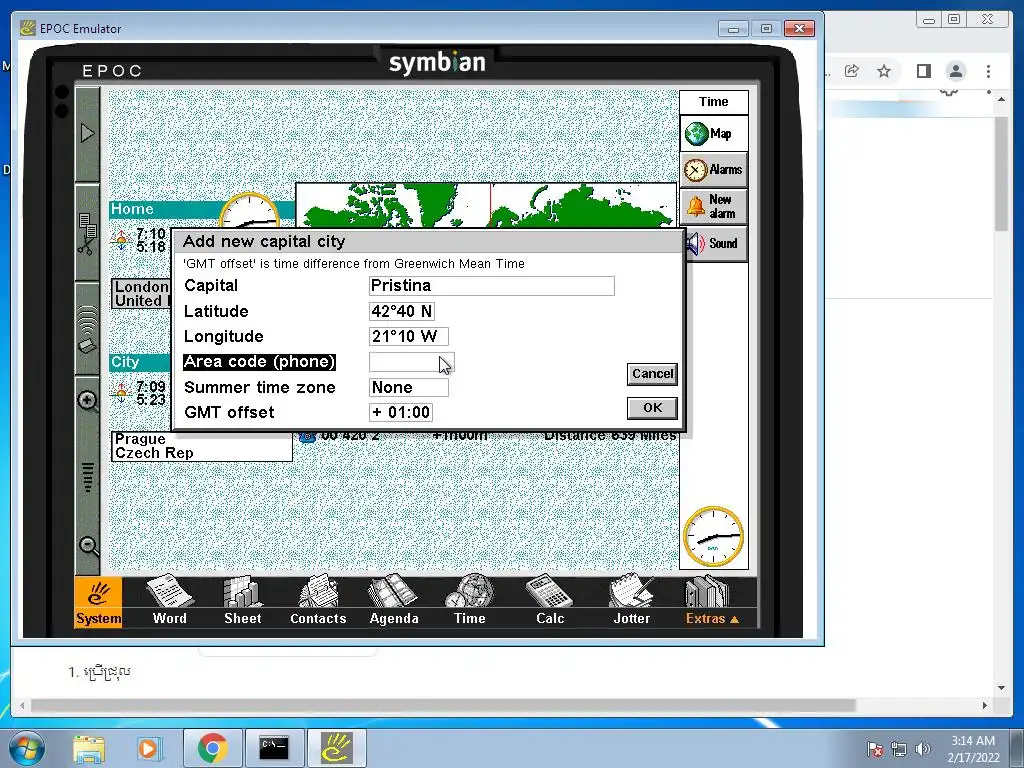The width and height of the screenshot is (1024, 768).
Task: Bookmark page with Chrome star icon
Action: click(884, 71)
